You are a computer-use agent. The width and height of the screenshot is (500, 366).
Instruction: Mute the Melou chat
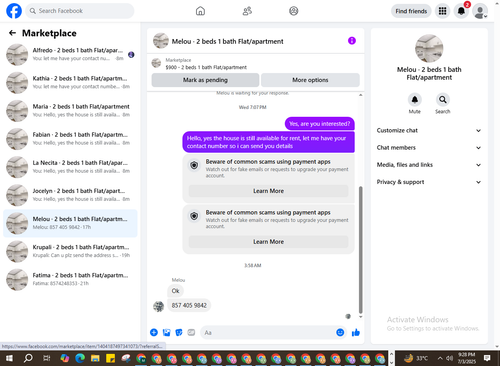click(415, 99)
